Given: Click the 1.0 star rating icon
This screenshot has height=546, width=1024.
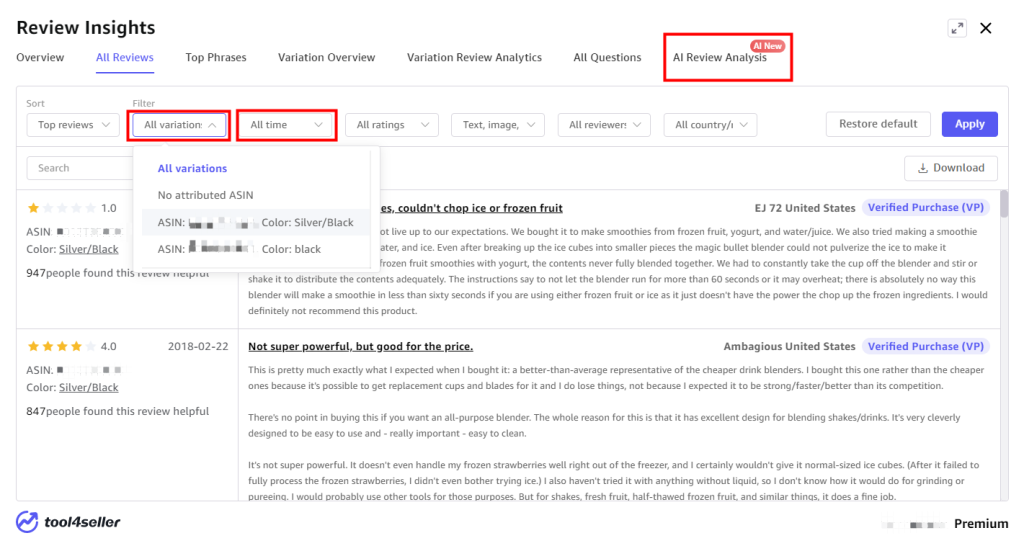Looking at the screenshot, I should coord(33,208).
